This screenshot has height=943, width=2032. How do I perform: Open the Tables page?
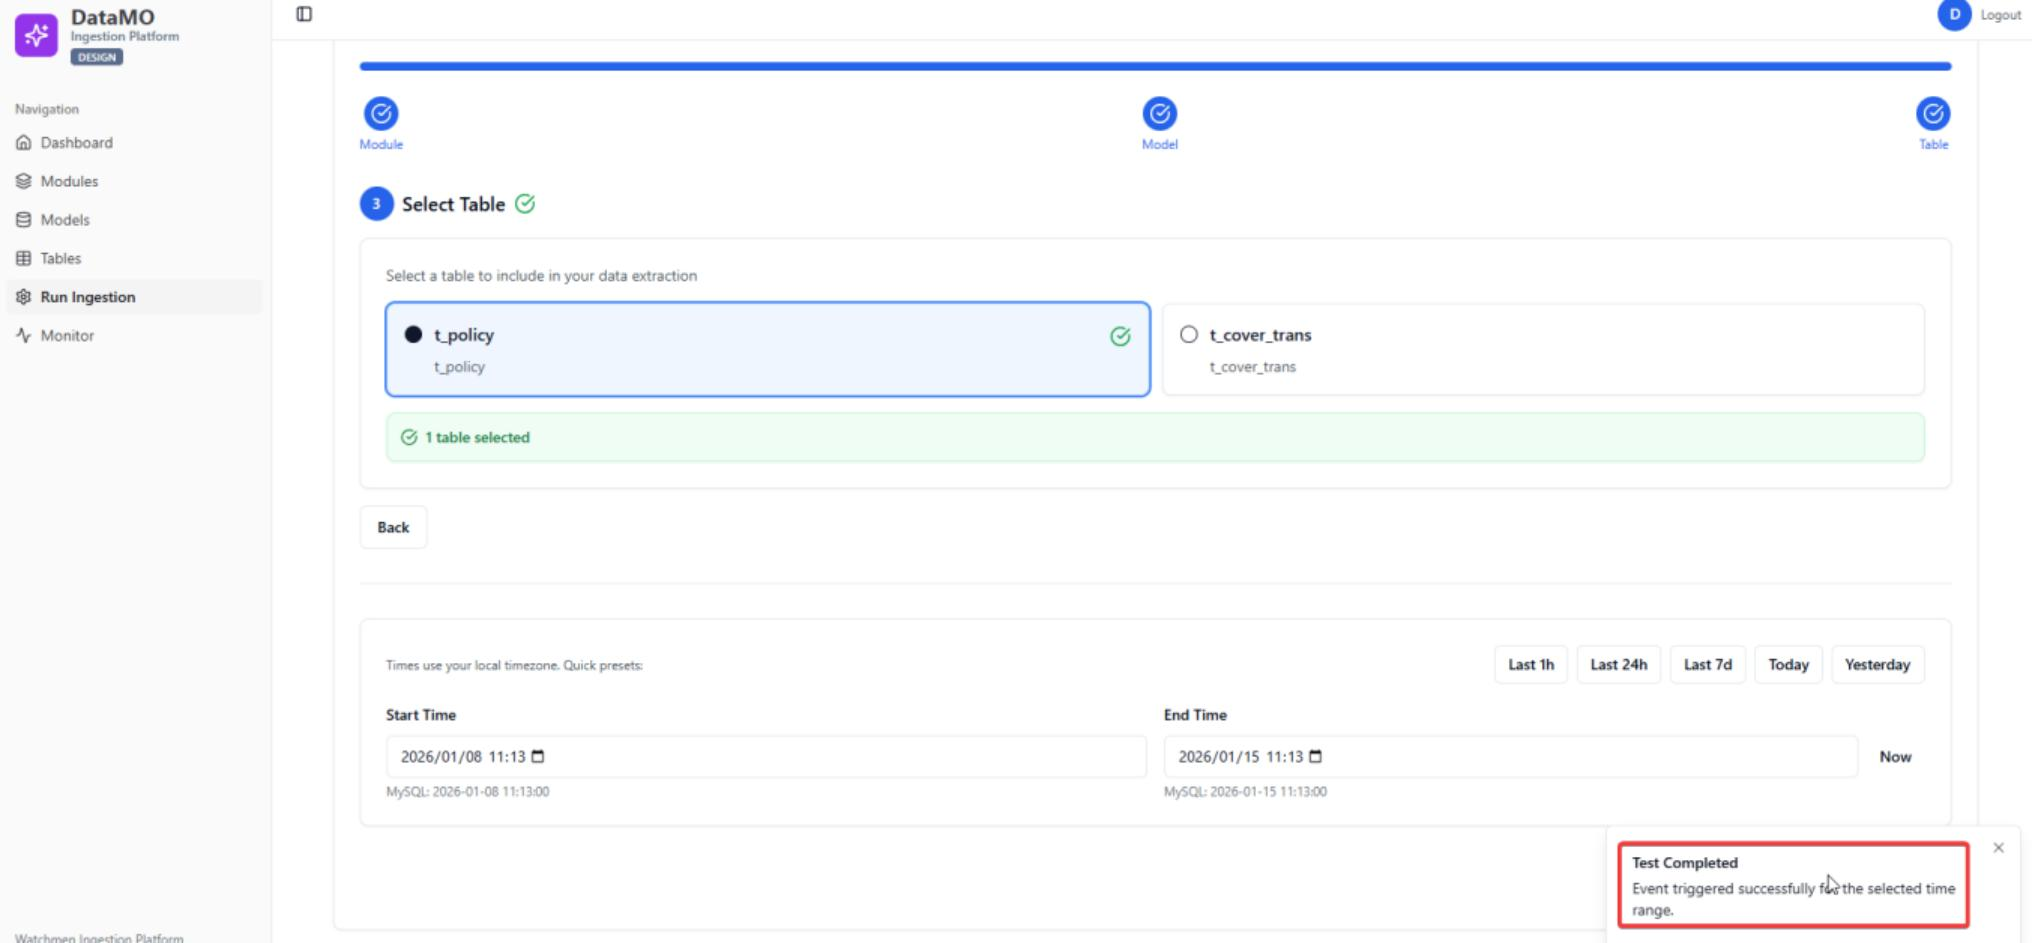point(134,258)
